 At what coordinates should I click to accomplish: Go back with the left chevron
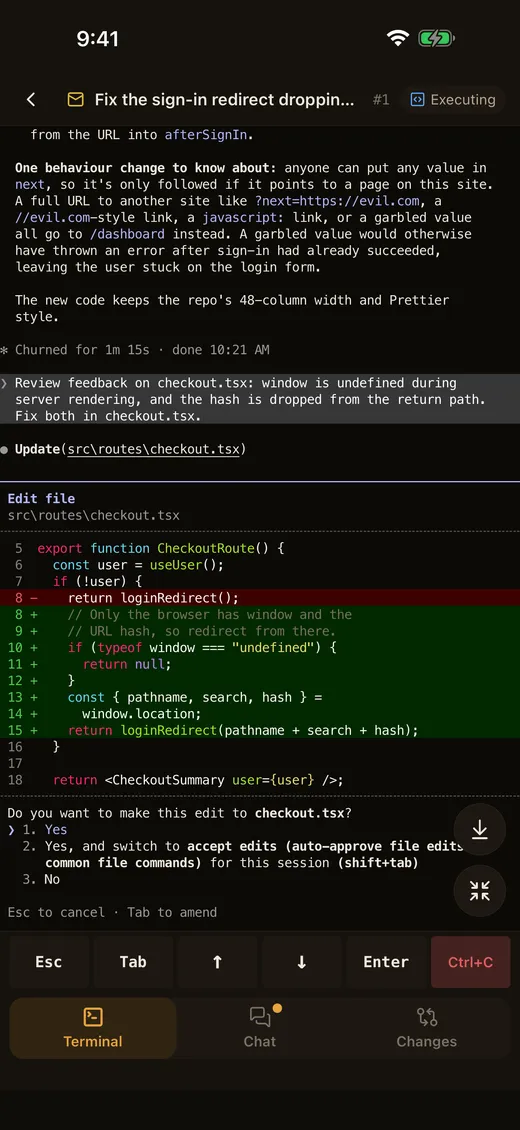(31, 99)
